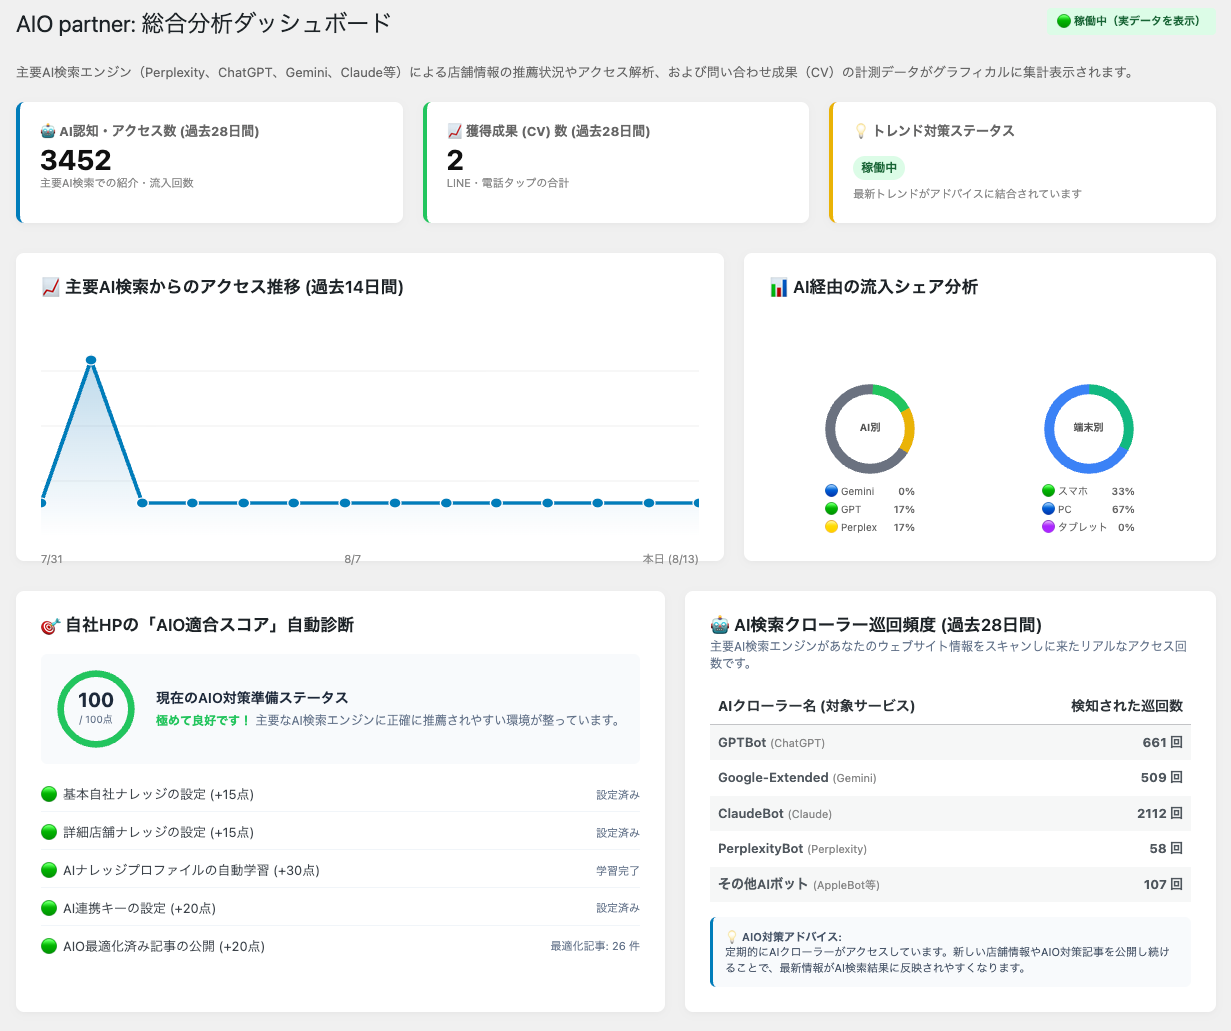Click the 3452 access count value
Viewport: 1231px width, 1031px height.
[x=76, y=160]
